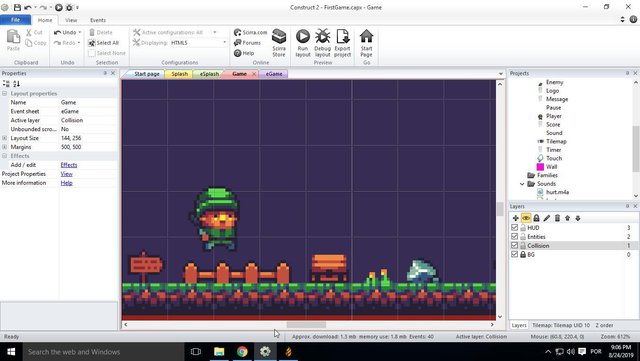Screen dimensions: 640x361
Task: Open the tab list dropdown arrow beside the layout tabs
Action: [501, 74]
